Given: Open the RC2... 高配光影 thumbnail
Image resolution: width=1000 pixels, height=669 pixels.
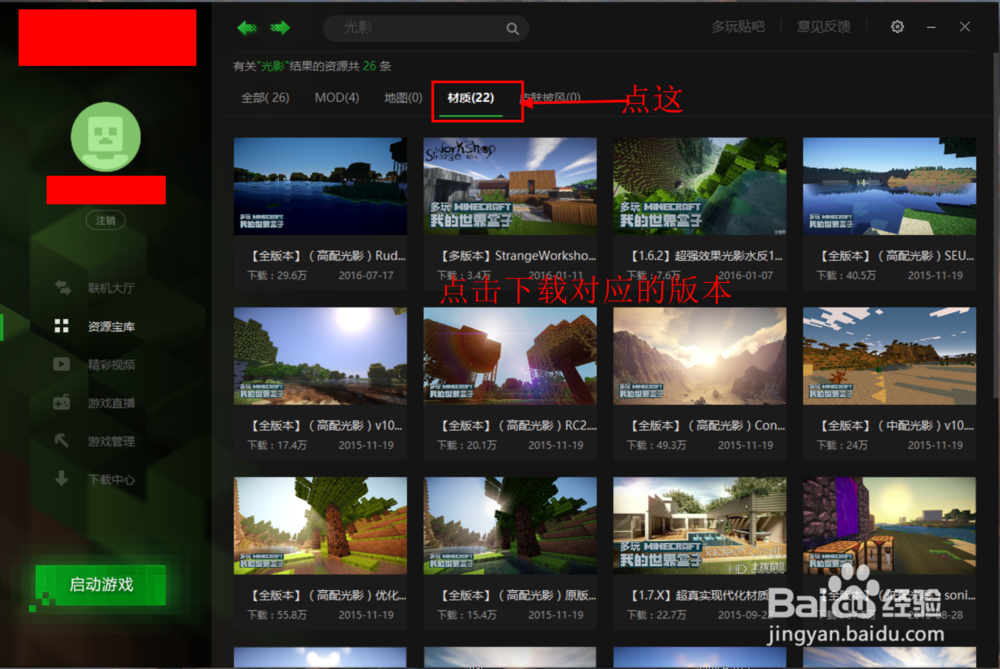Looking at the screenshot, I should [x=510, y=356].
